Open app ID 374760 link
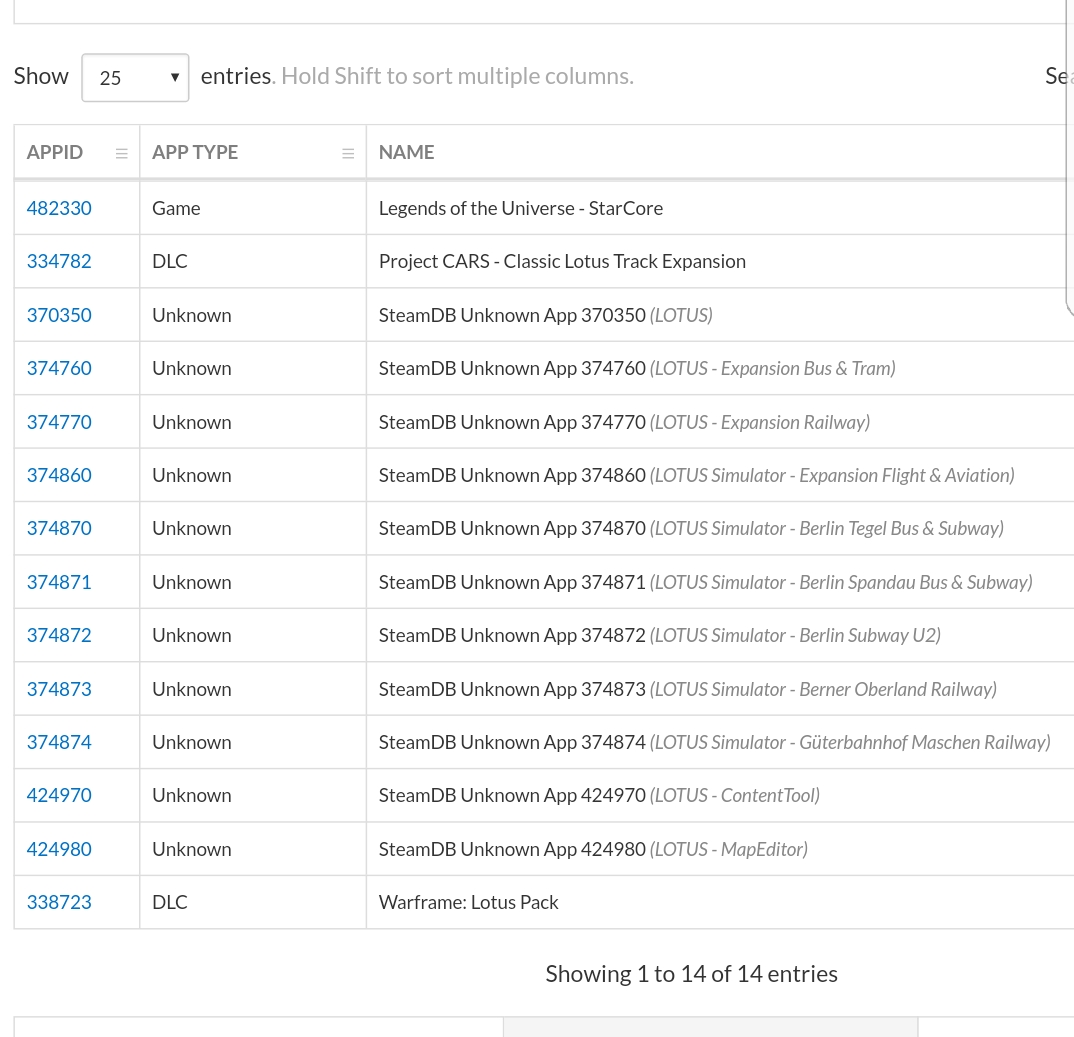Image resolution: width=1074 pixels, height=1037 pixels. (x=59, y=368)
